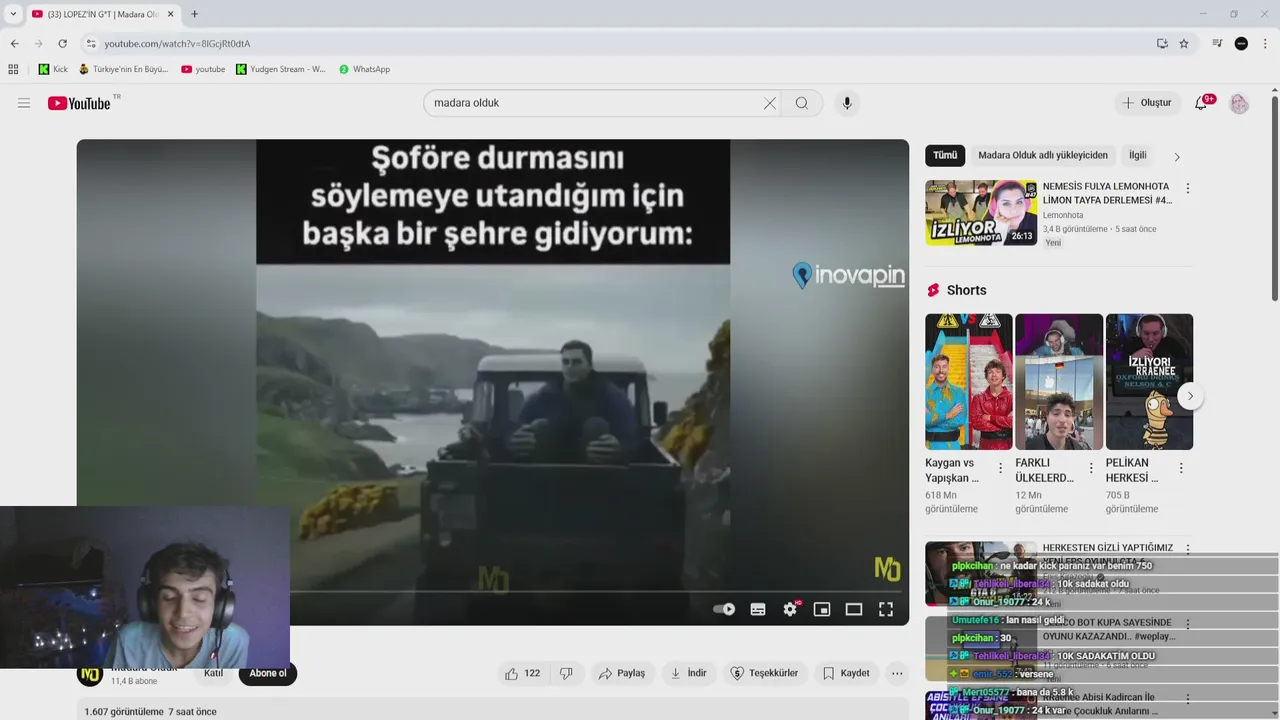Open the YouTube hamburger guide menu
Image resolution: width=1280 pixels, height=720 pixels.
point(24,103)
